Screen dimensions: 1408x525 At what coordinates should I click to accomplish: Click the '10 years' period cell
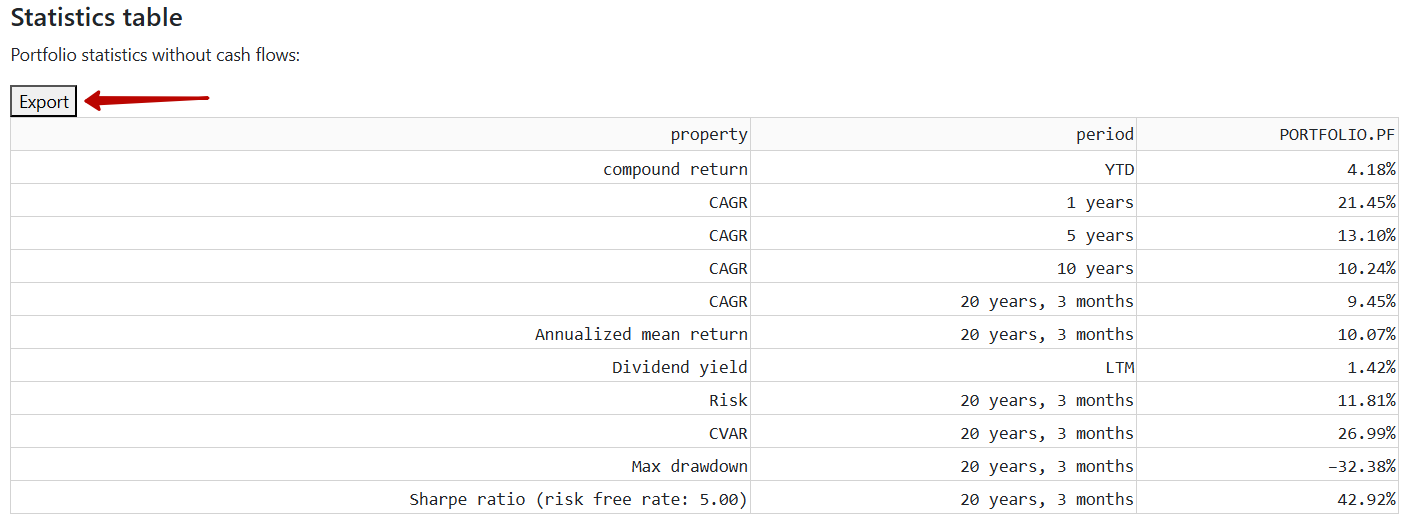[943, 267]
